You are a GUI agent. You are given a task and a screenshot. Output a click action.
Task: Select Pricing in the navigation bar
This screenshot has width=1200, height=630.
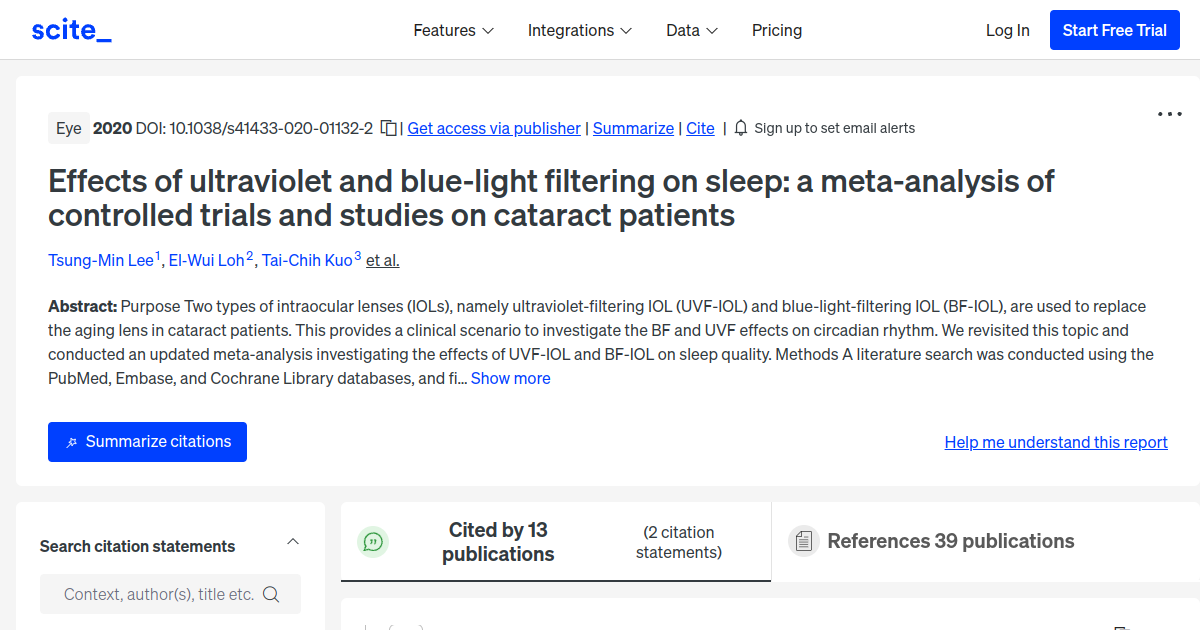[x=777, y=30]
